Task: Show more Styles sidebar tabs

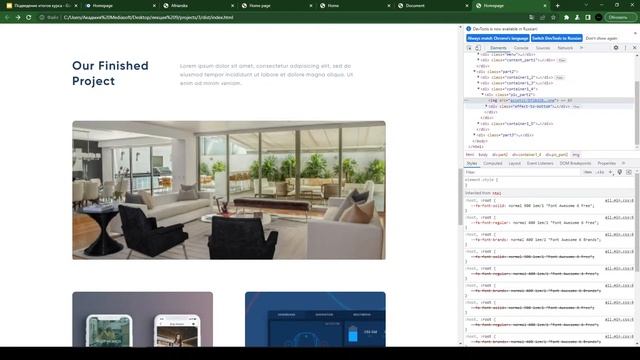Action: click(x=623, y=163)
